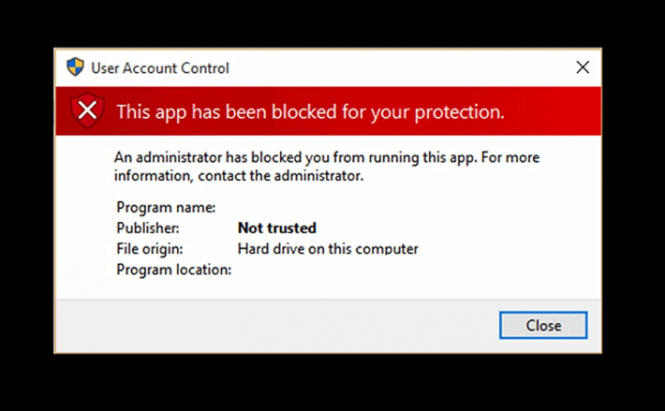Dismiss dialog with the X button
The height and width of the screenshot is (411, 665).
coord(583,67)
